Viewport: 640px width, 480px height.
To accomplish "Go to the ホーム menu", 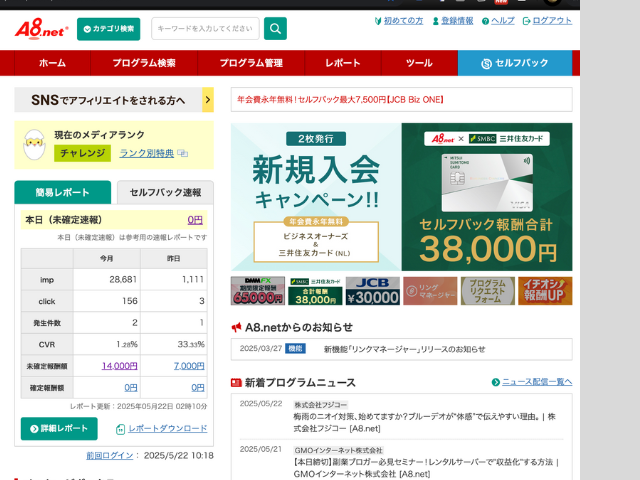I will (x=52, y=63).
